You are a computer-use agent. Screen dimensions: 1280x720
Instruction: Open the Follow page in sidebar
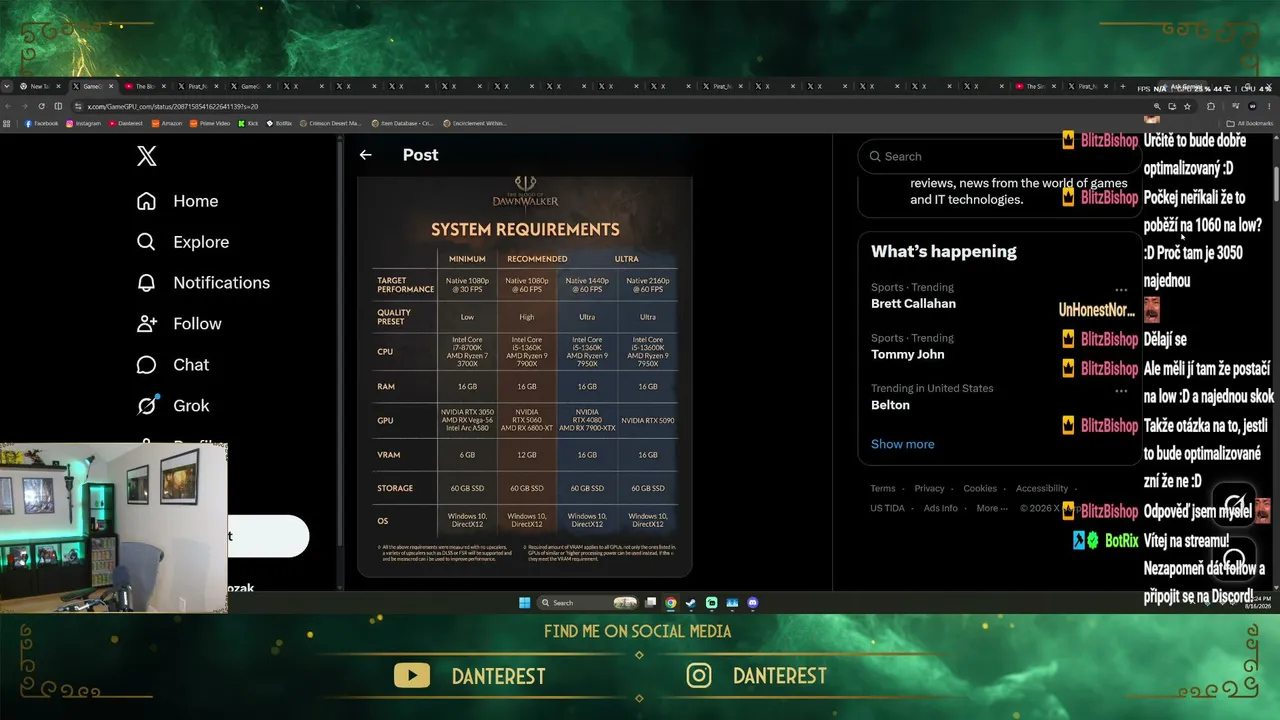179,324
